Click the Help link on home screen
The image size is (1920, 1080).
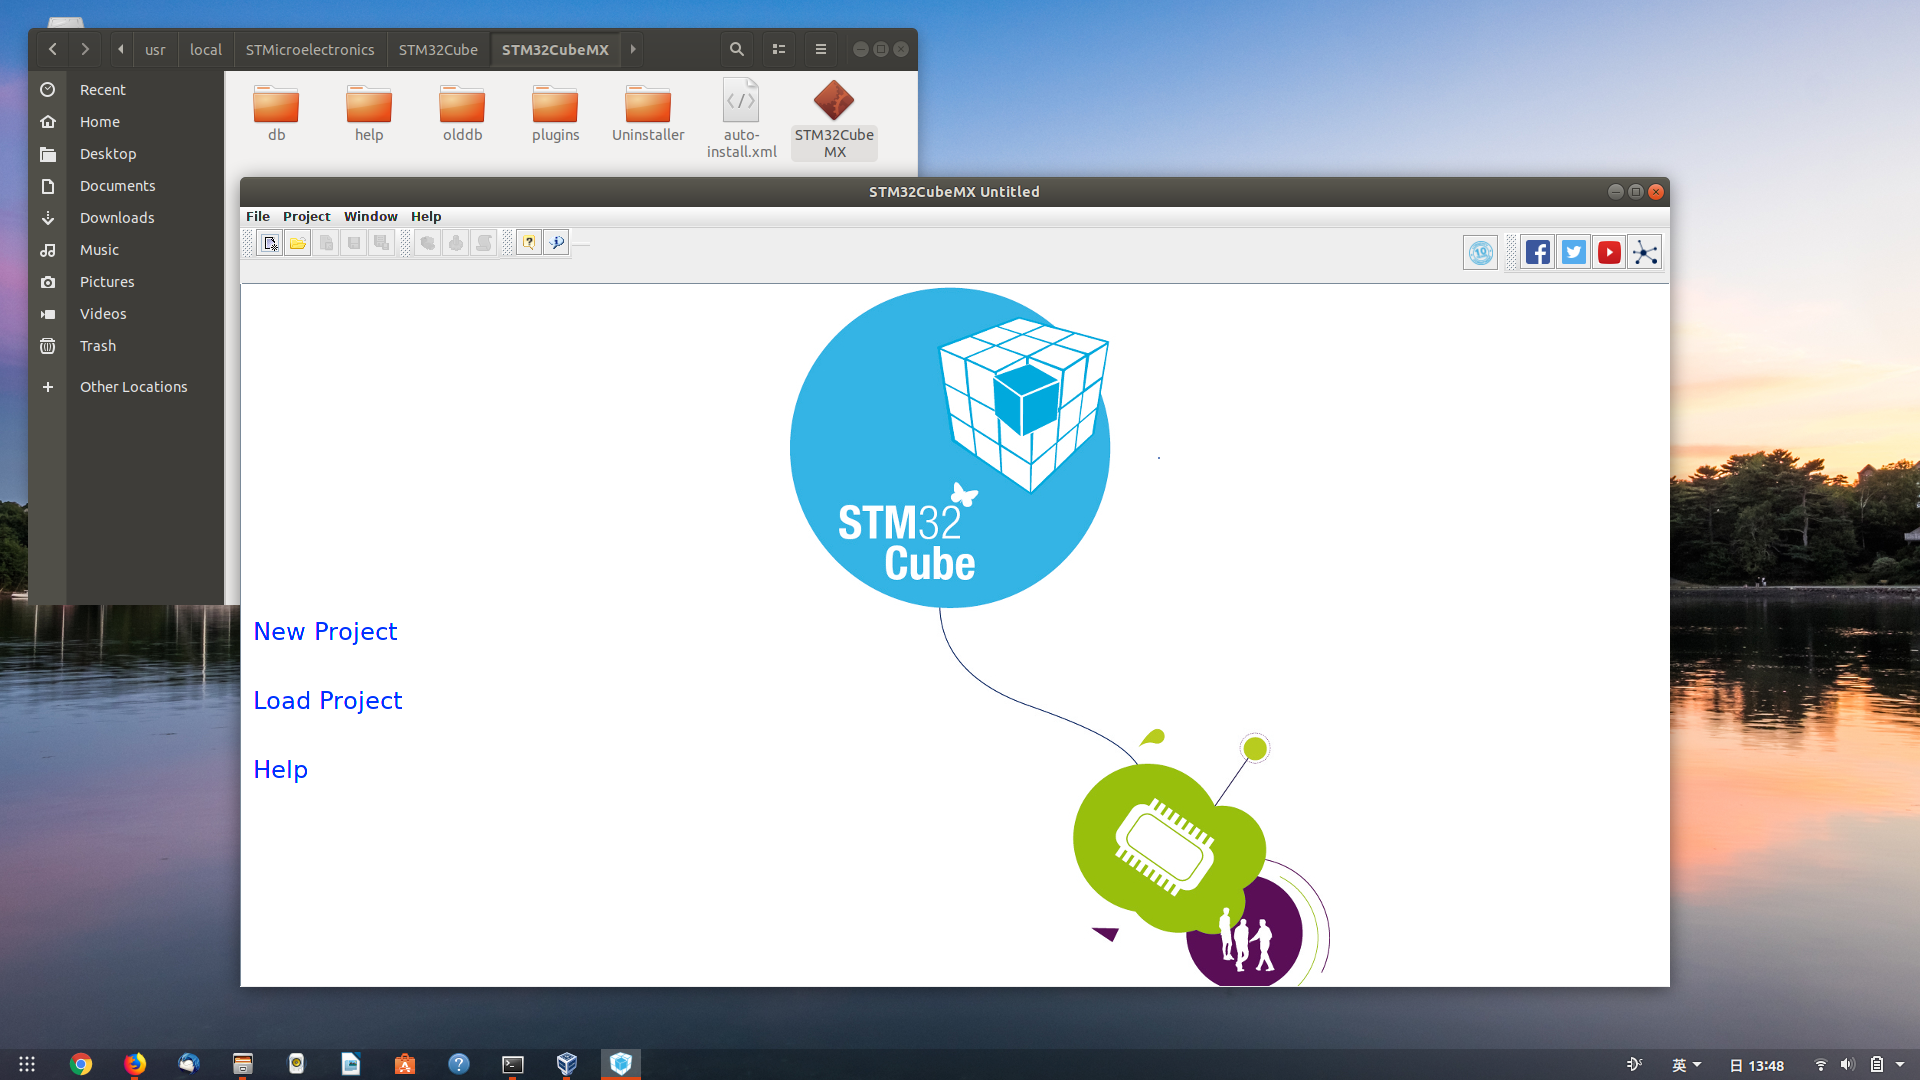(281, 770)
